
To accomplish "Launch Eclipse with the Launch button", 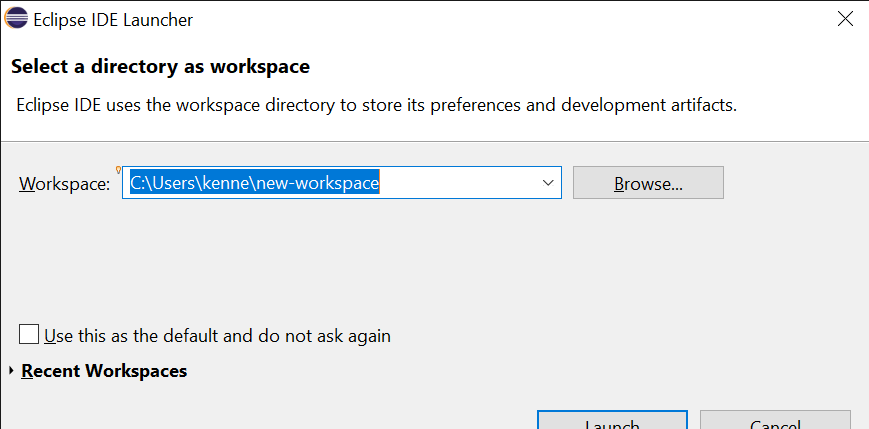I will 612,420.
